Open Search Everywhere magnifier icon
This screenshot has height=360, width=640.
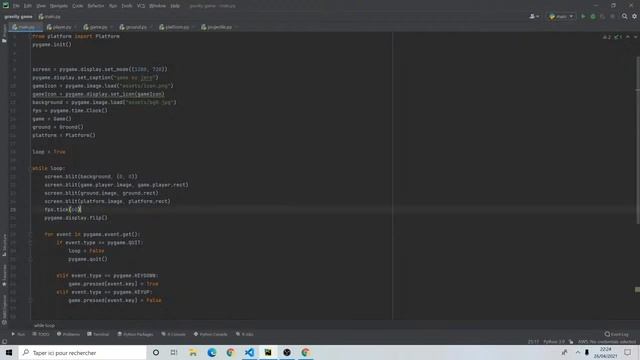[x=624, y=16]
